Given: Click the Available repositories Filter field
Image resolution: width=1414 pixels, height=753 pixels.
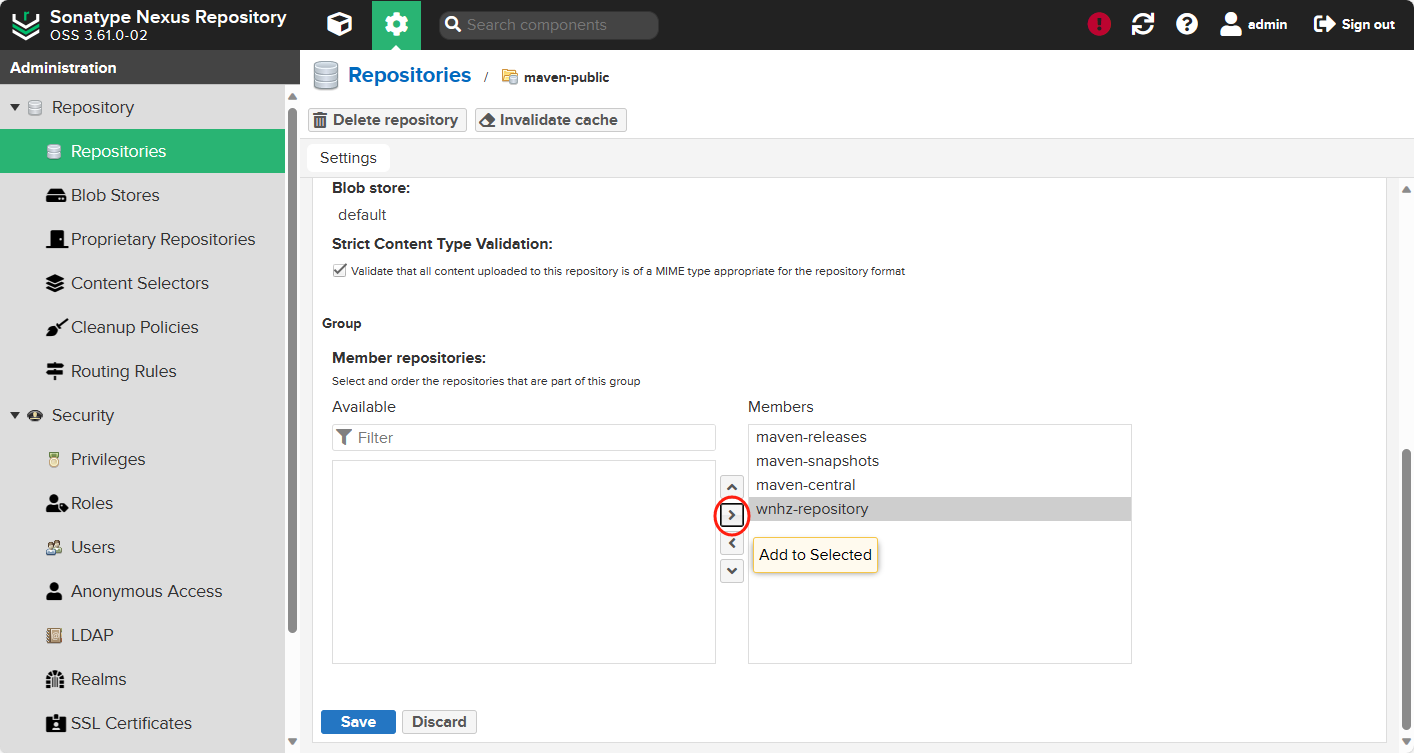Looking at the screenshot, I should click(x=524, y=437).
